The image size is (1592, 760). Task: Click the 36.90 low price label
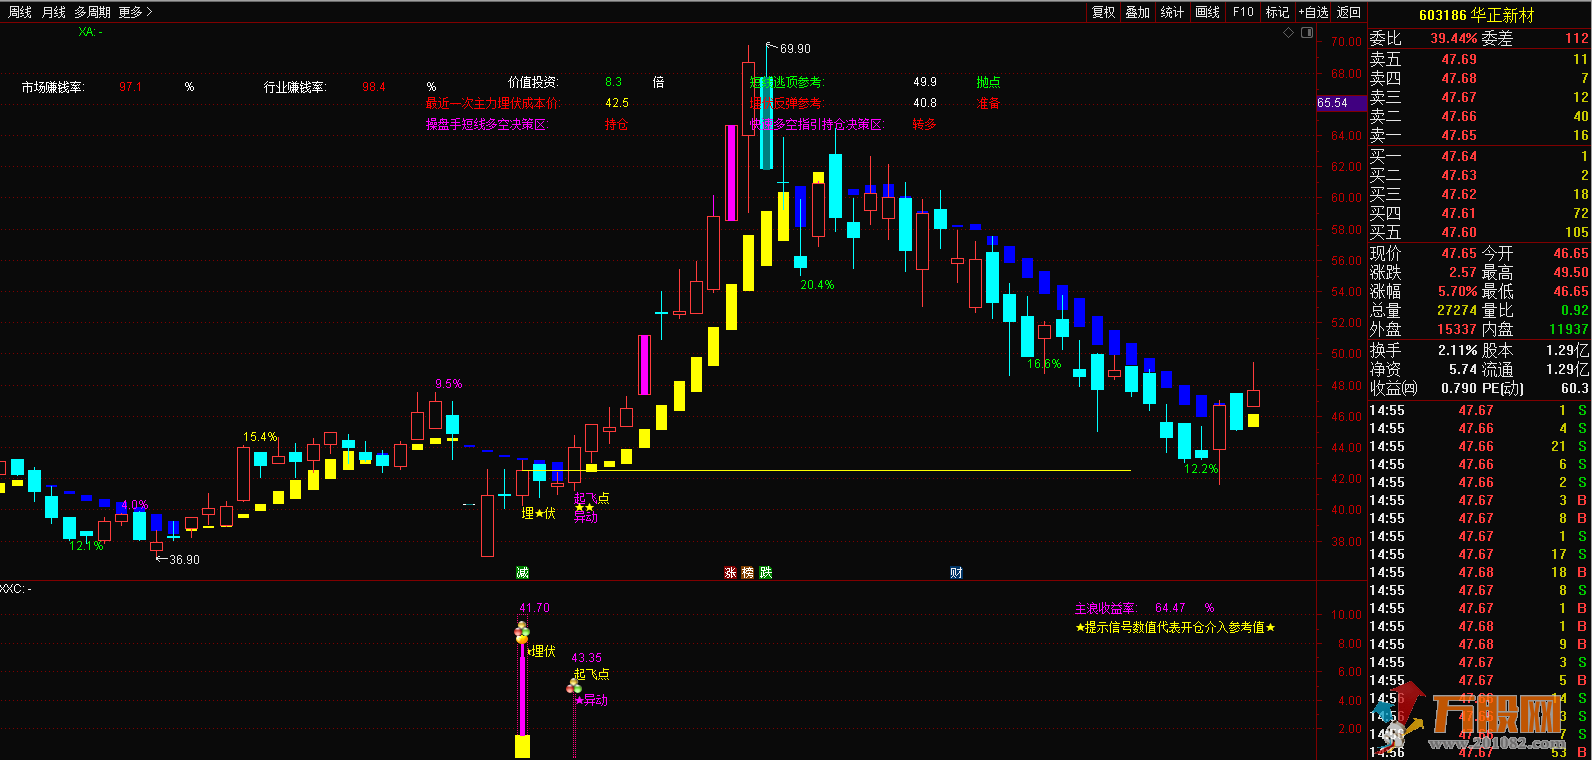coord(184,560)
